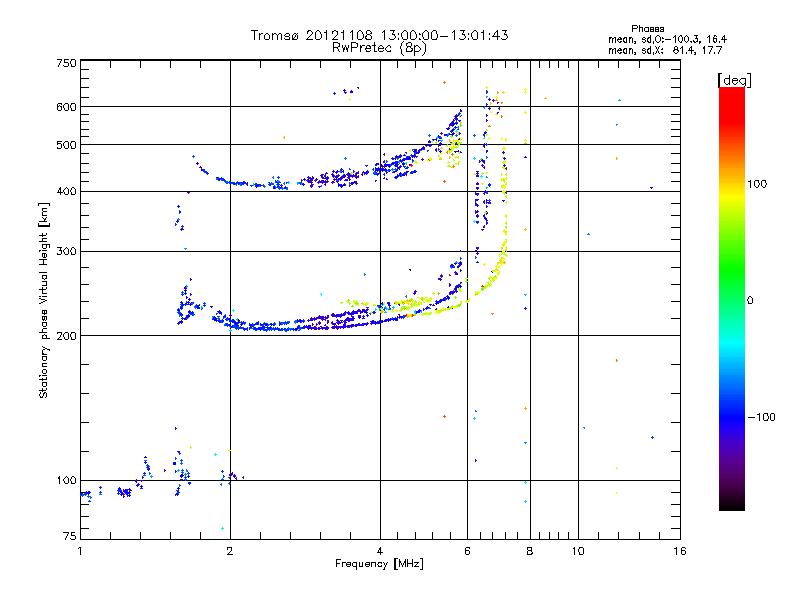Image resolution: width=800 pixels, height=600 pixels.
Task: Click the colorbar tick label "100"
Action: [757, 184]
